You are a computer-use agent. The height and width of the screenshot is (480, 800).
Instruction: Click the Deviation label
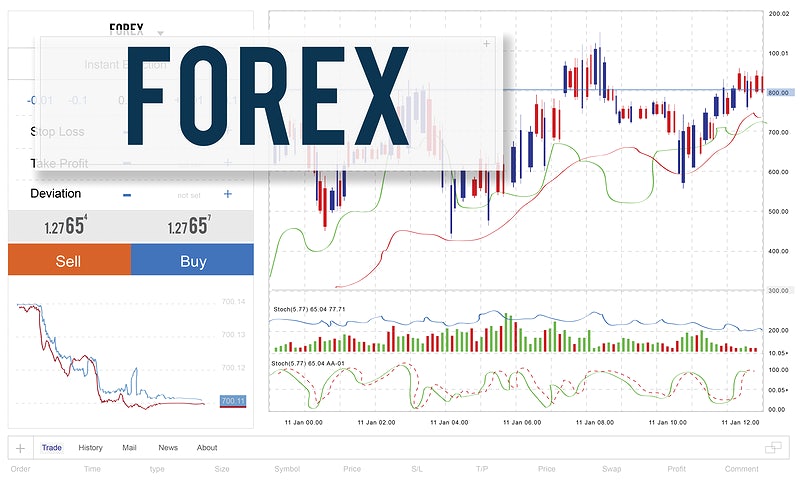(x=56, y=193)
